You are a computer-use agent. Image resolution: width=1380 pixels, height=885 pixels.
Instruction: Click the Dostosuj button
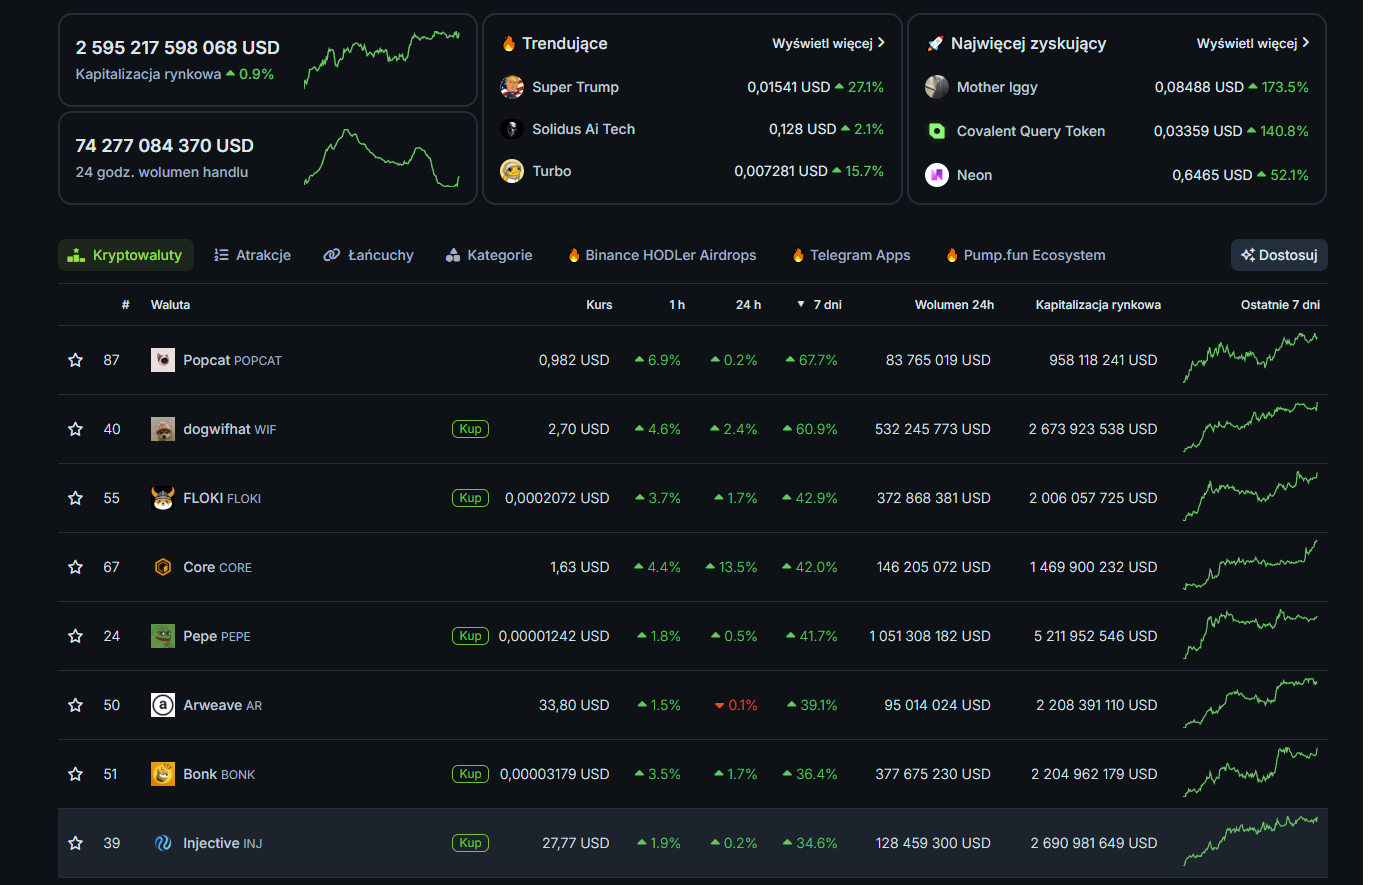pos(1279,255)
